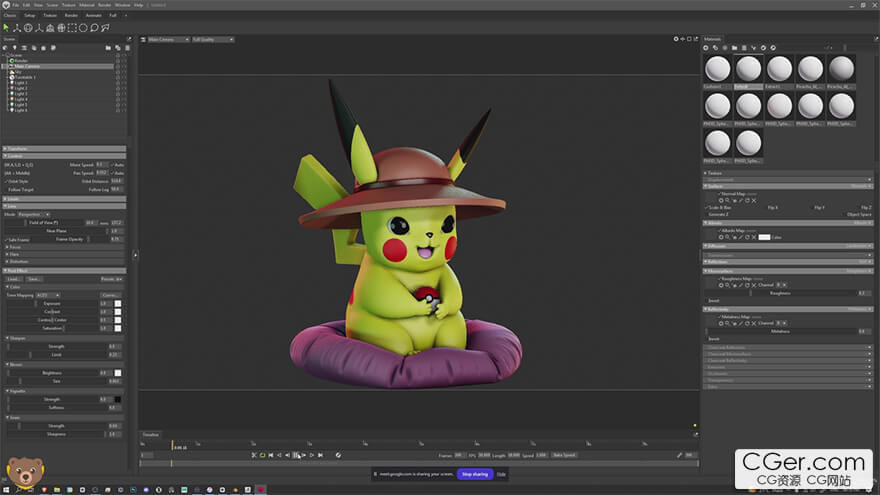Jump to the first frame of timeline

(271, 455)
